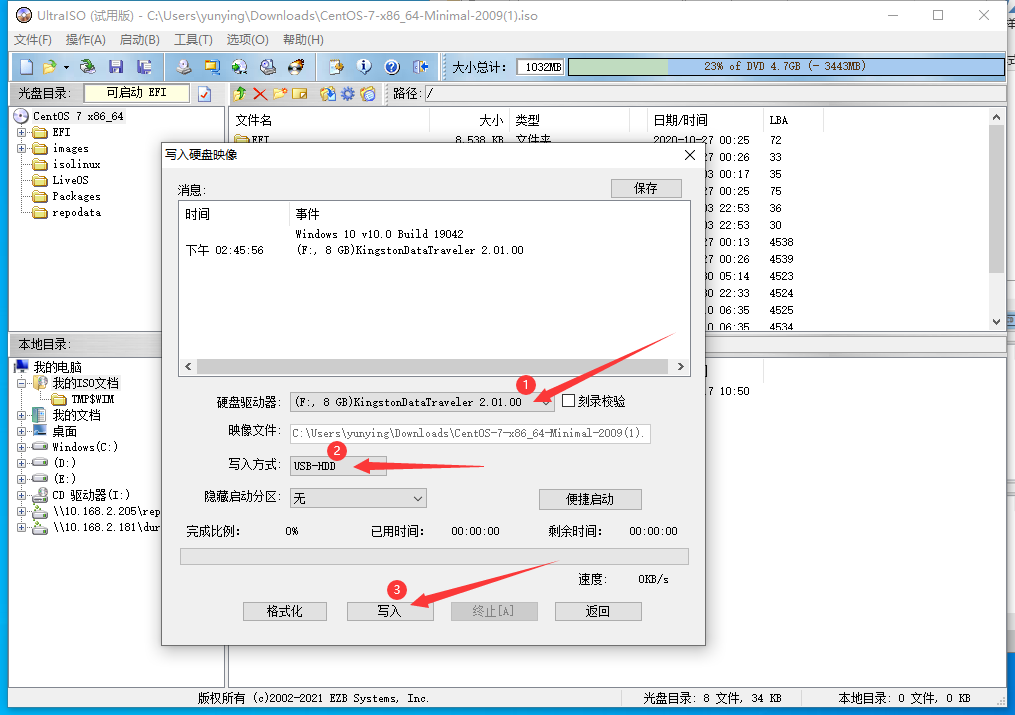Open the 选项(O) menu
Viewport: 1015px width, 715px height.
[247, 39]
